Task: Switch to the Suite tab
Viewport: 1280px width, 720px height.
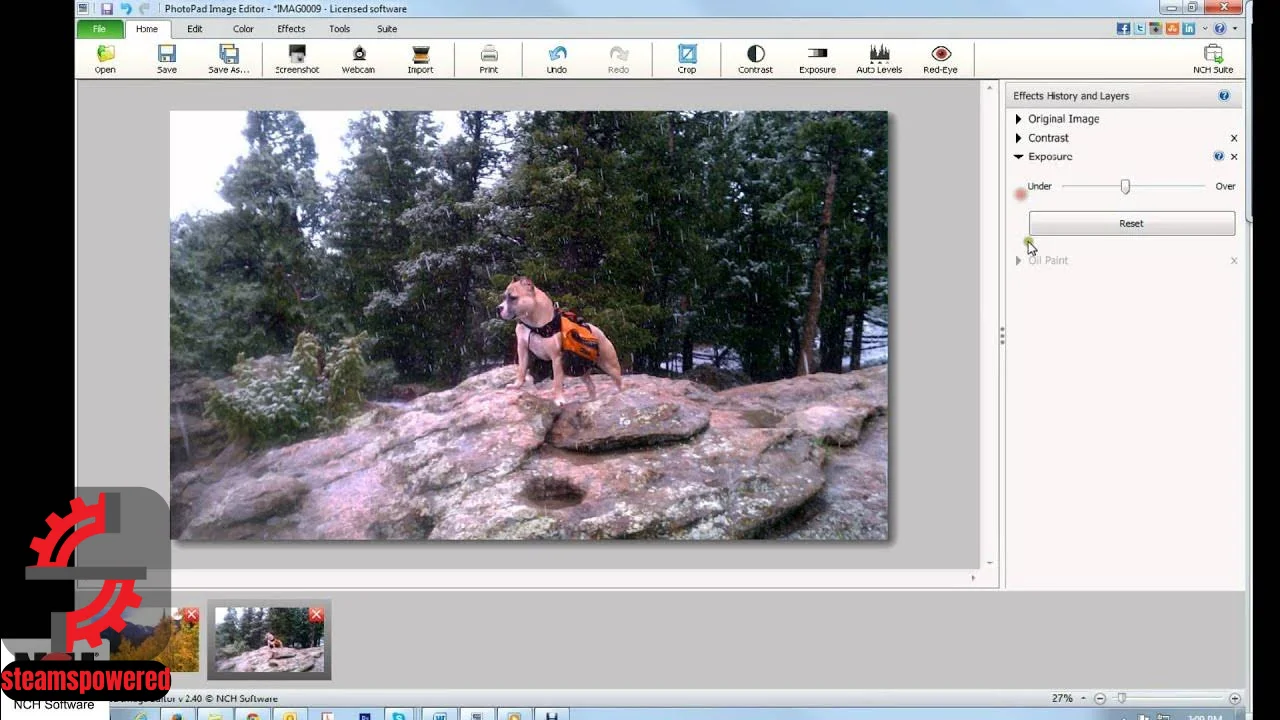Action: [x=387, y=29]
